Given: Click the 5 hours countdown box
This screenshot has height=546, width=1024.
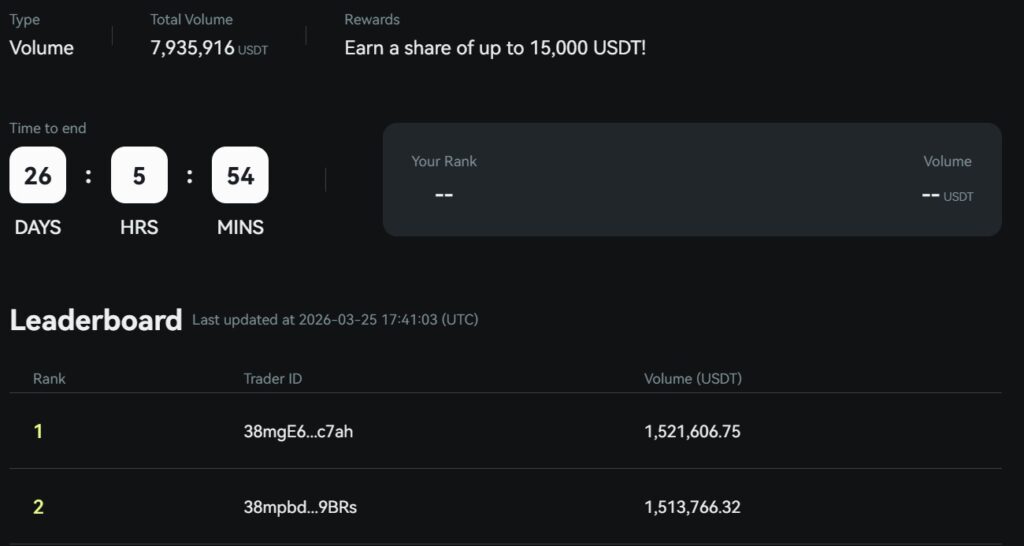Looking at the screenshot, I should pos(139,176).
